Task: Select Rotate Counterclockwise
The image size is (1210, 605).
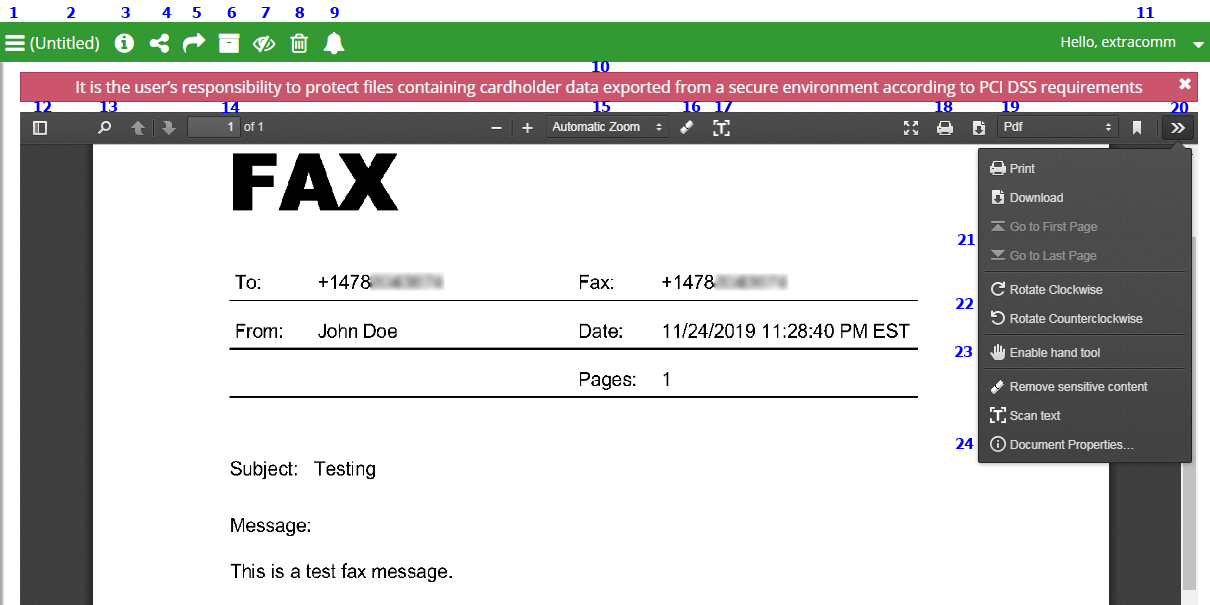Action: click(1085, 318)
